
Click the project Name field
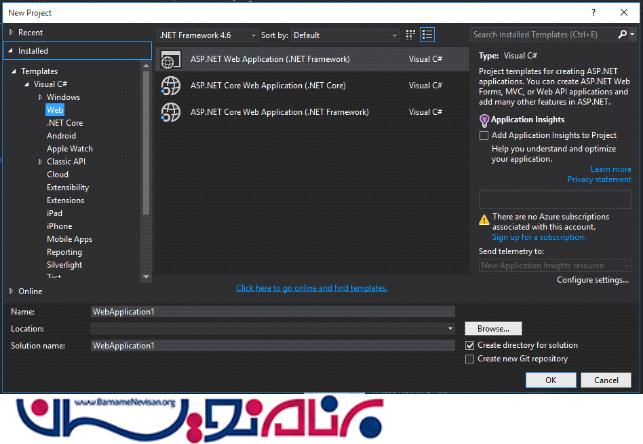272,312
